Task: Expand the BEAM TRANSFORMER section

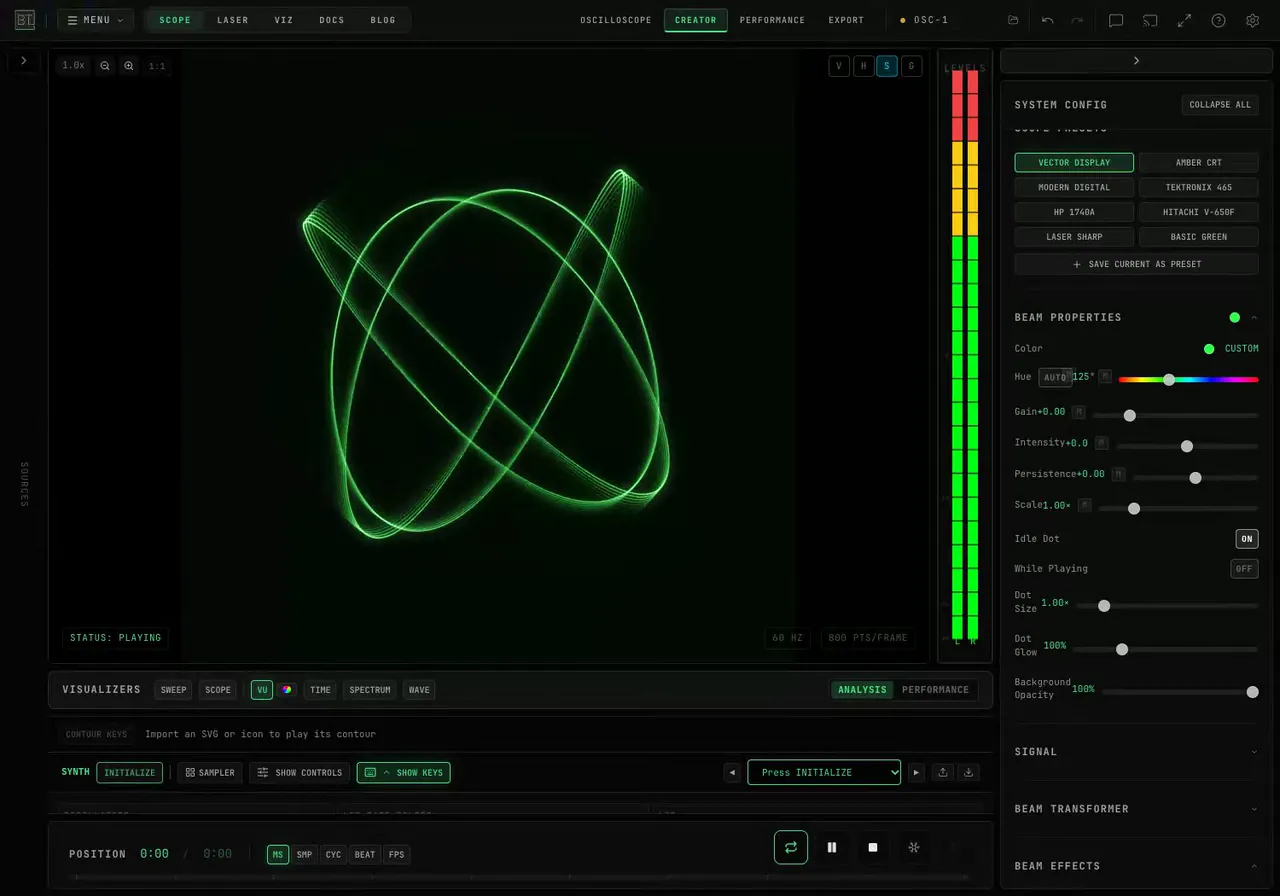Action: click(x=1136, y=808)
